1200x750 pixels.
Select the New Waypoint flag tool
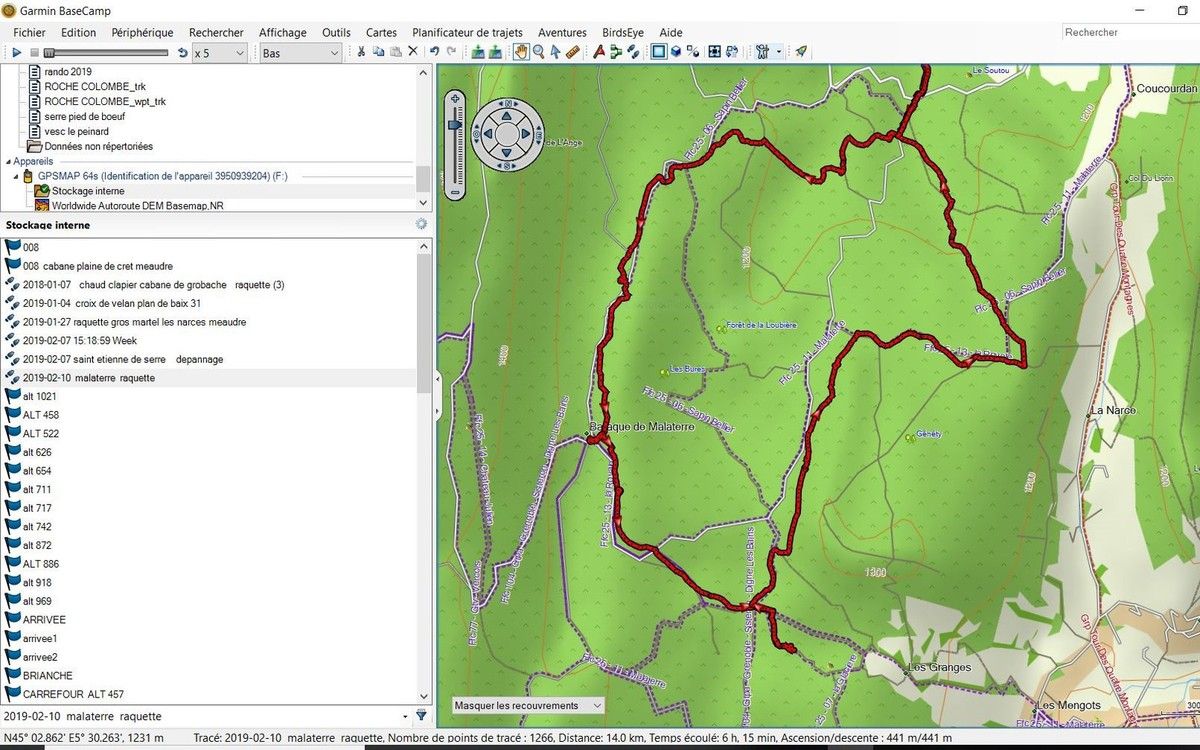point(599,52)
